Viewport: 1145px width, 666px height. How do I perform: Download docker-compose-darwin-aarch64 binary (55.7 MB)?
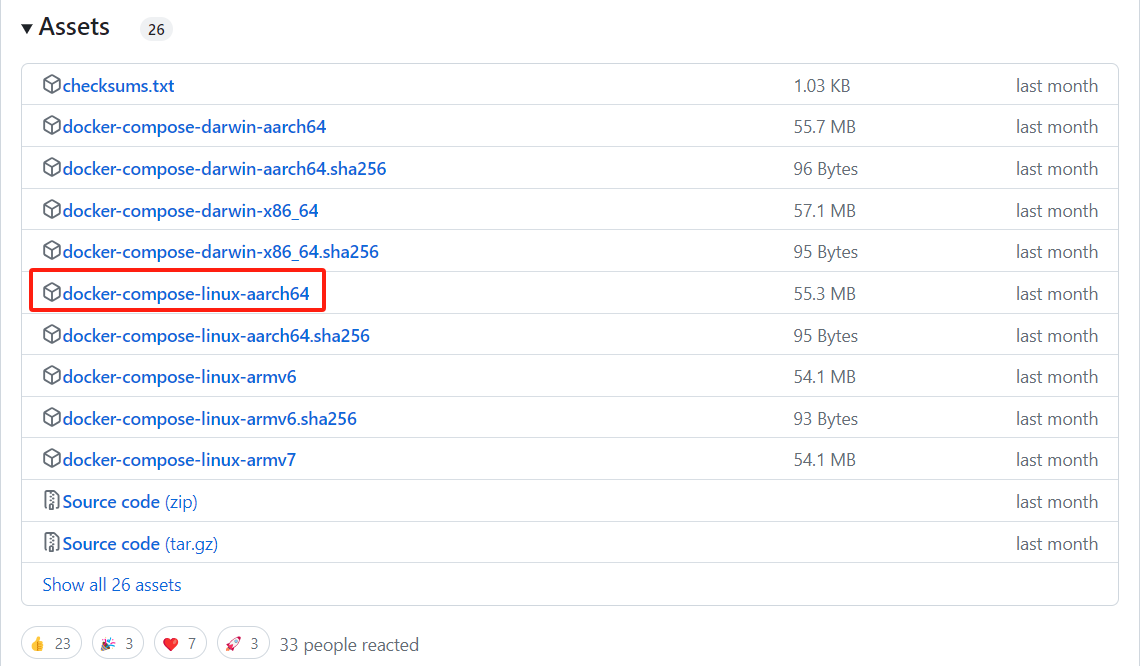coord(194,127)
